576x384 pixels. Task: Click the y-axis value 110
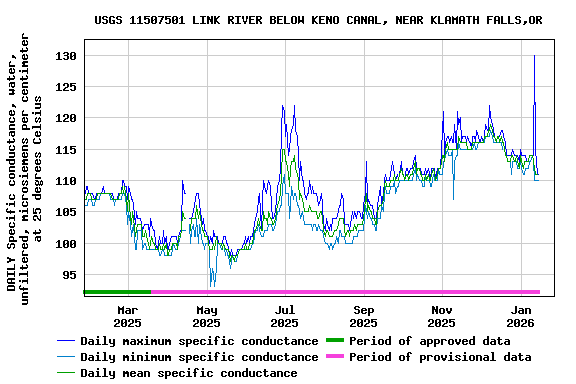click(66, 181)
